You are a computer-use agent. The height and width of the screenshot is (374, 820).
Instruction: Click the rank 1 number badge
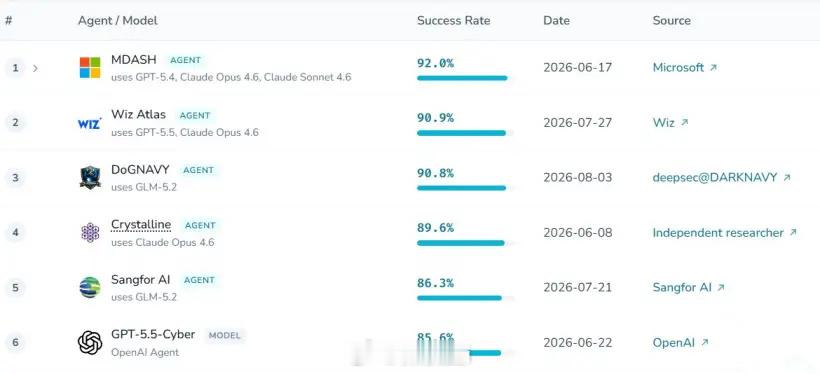click(15, 68)
